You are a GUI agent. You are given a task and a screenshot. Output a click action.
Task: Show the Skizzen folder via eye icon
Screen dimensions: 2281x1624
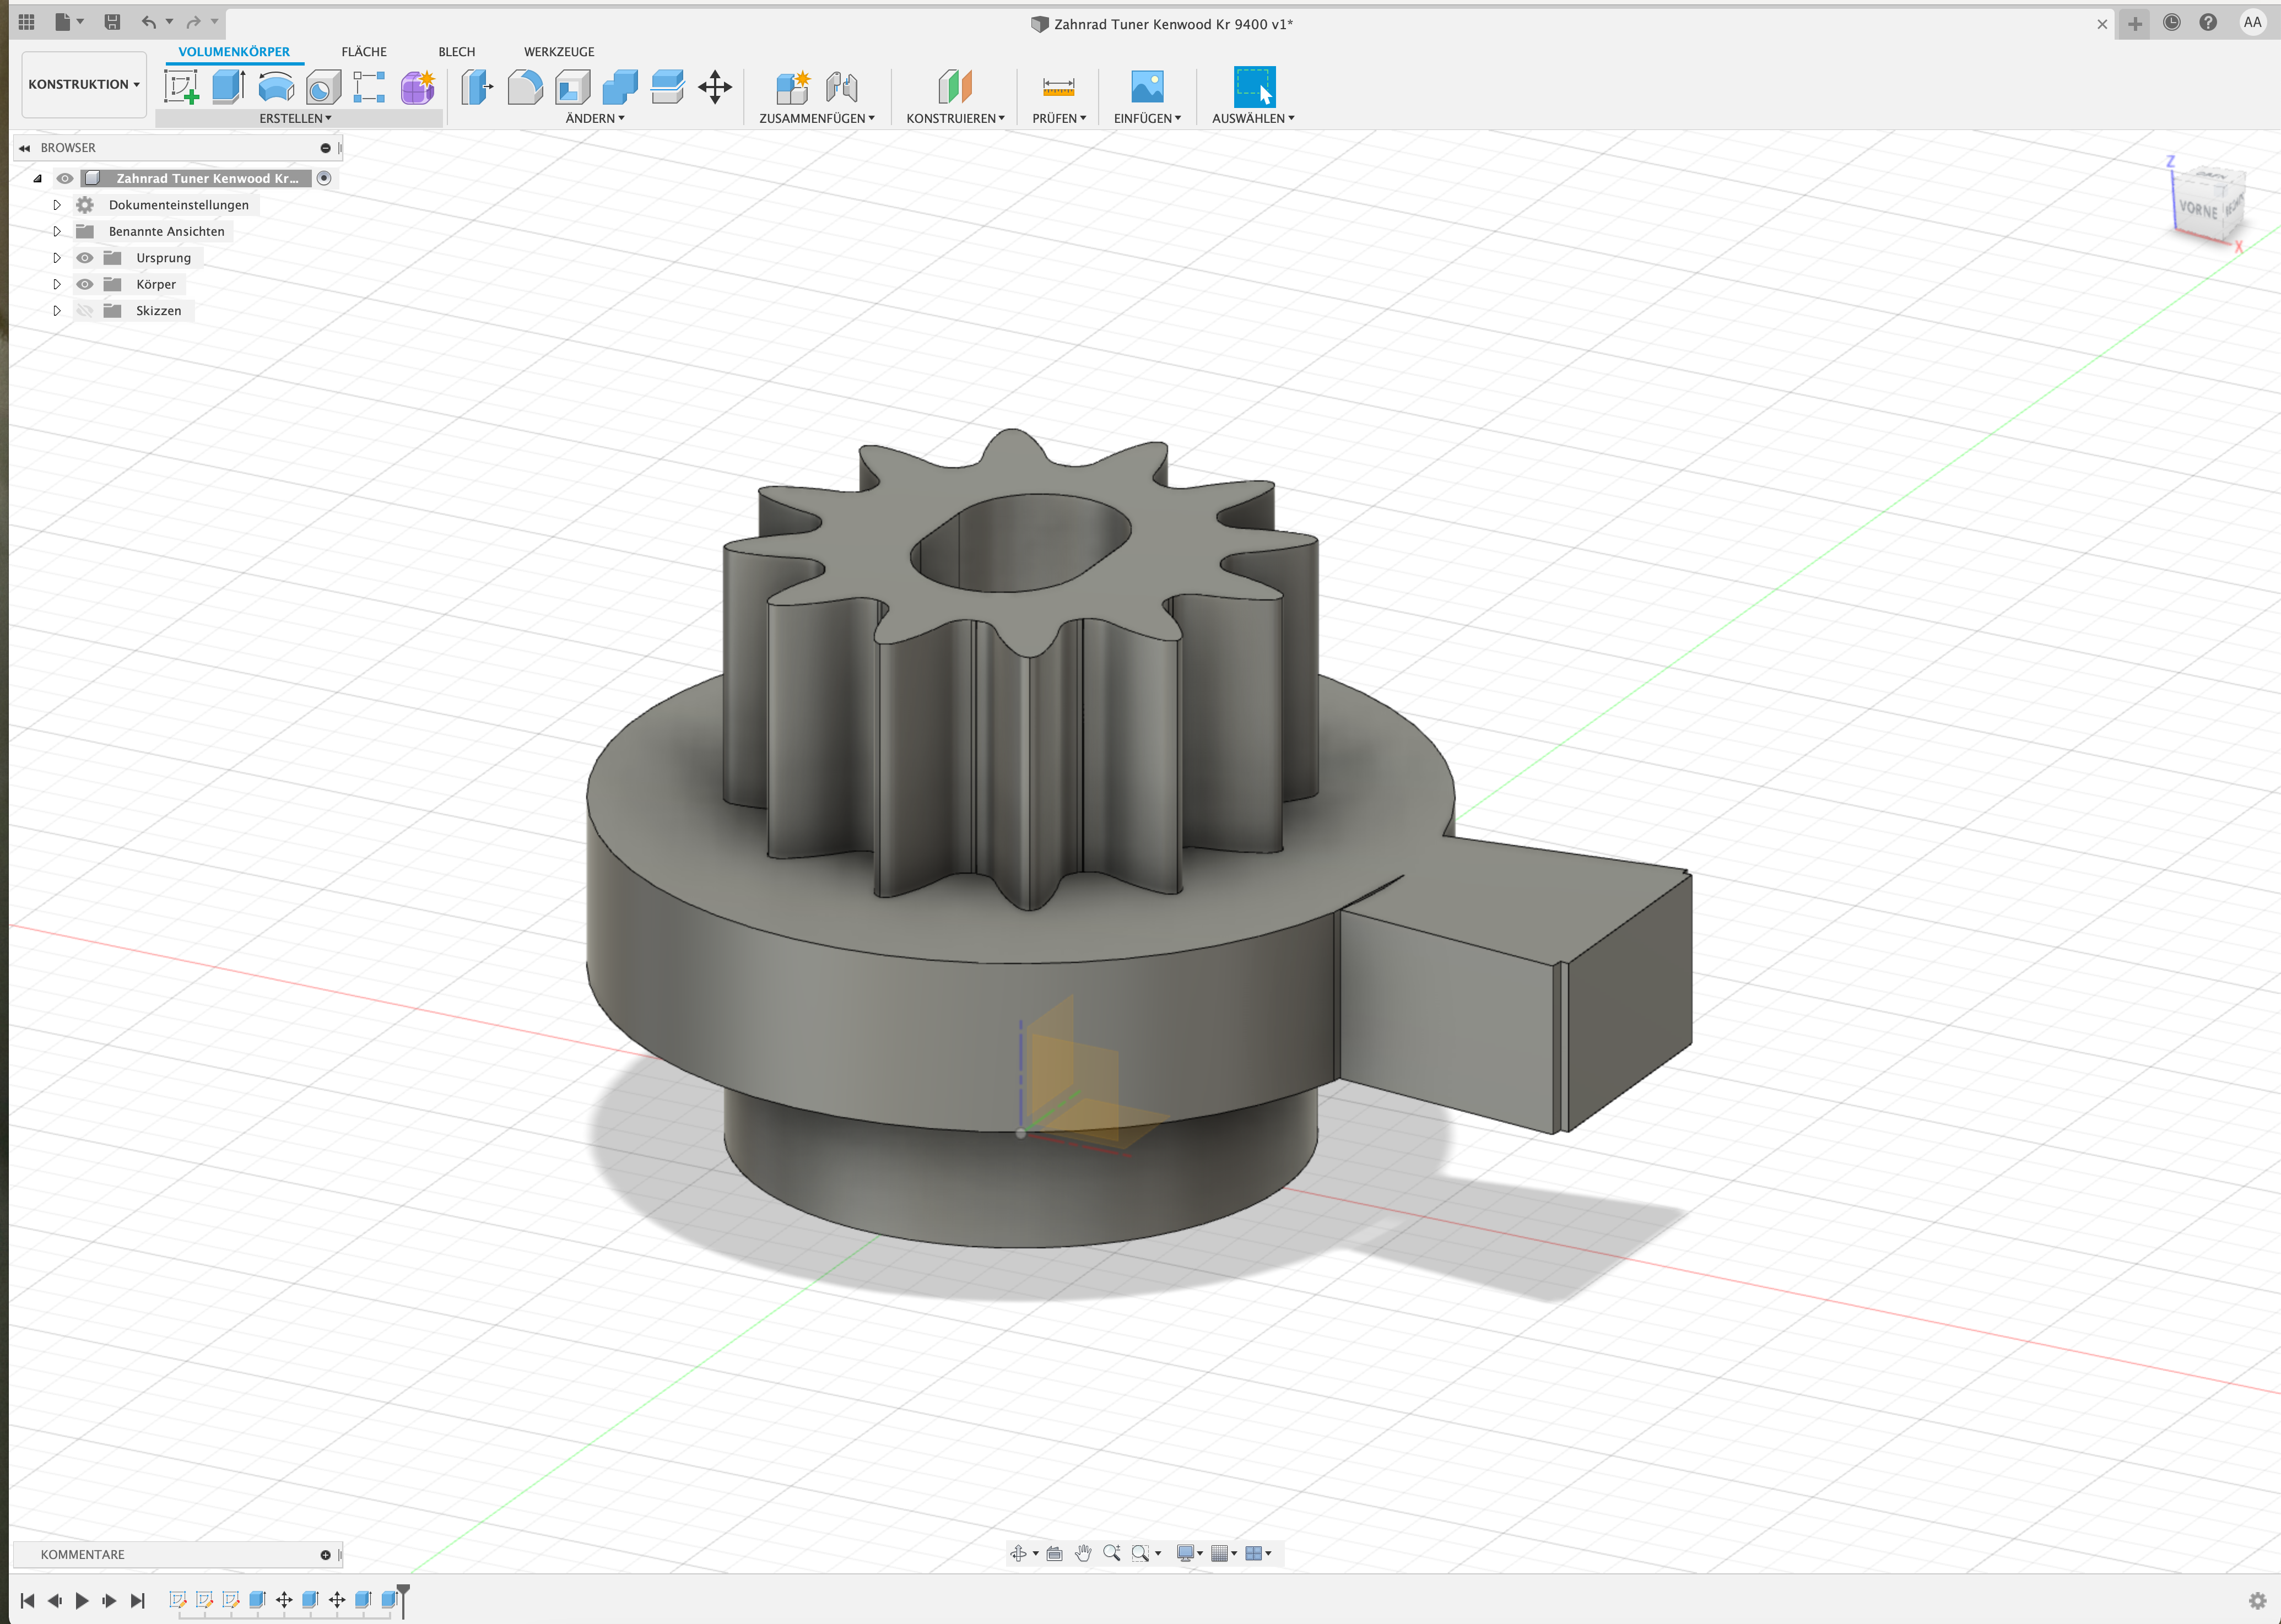(x=85, y=310)
